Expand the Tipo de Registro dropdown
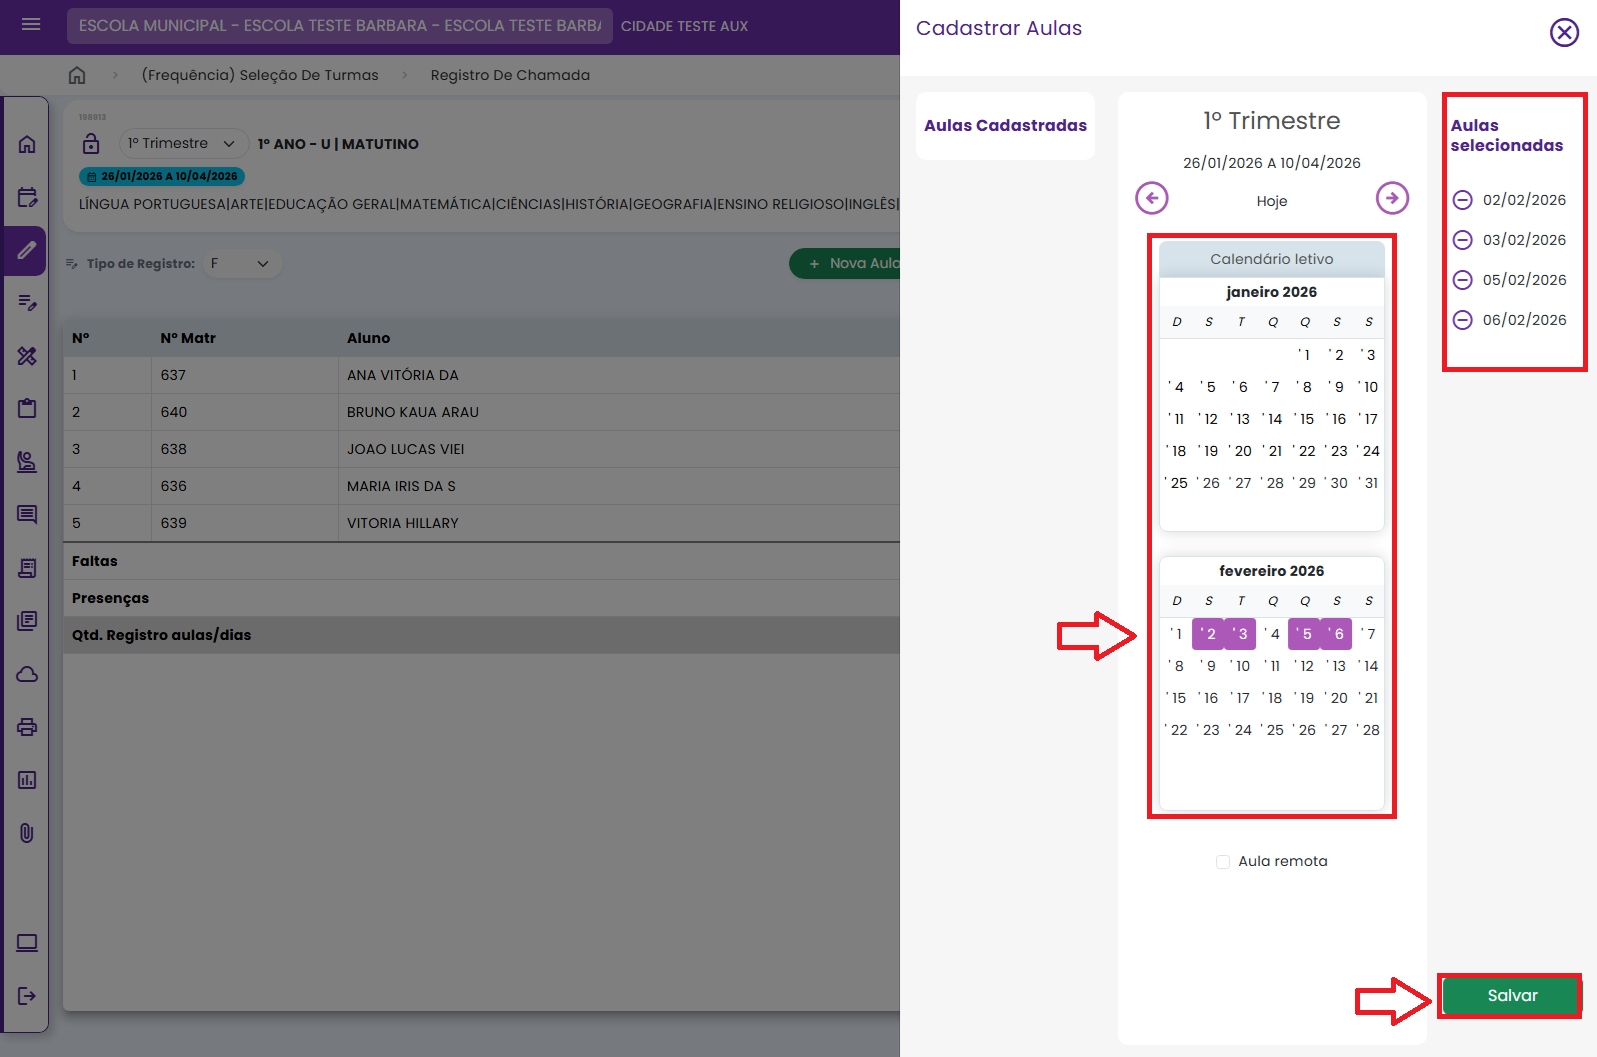This screenshot has height=1057, width=1597. pos(241,264)
